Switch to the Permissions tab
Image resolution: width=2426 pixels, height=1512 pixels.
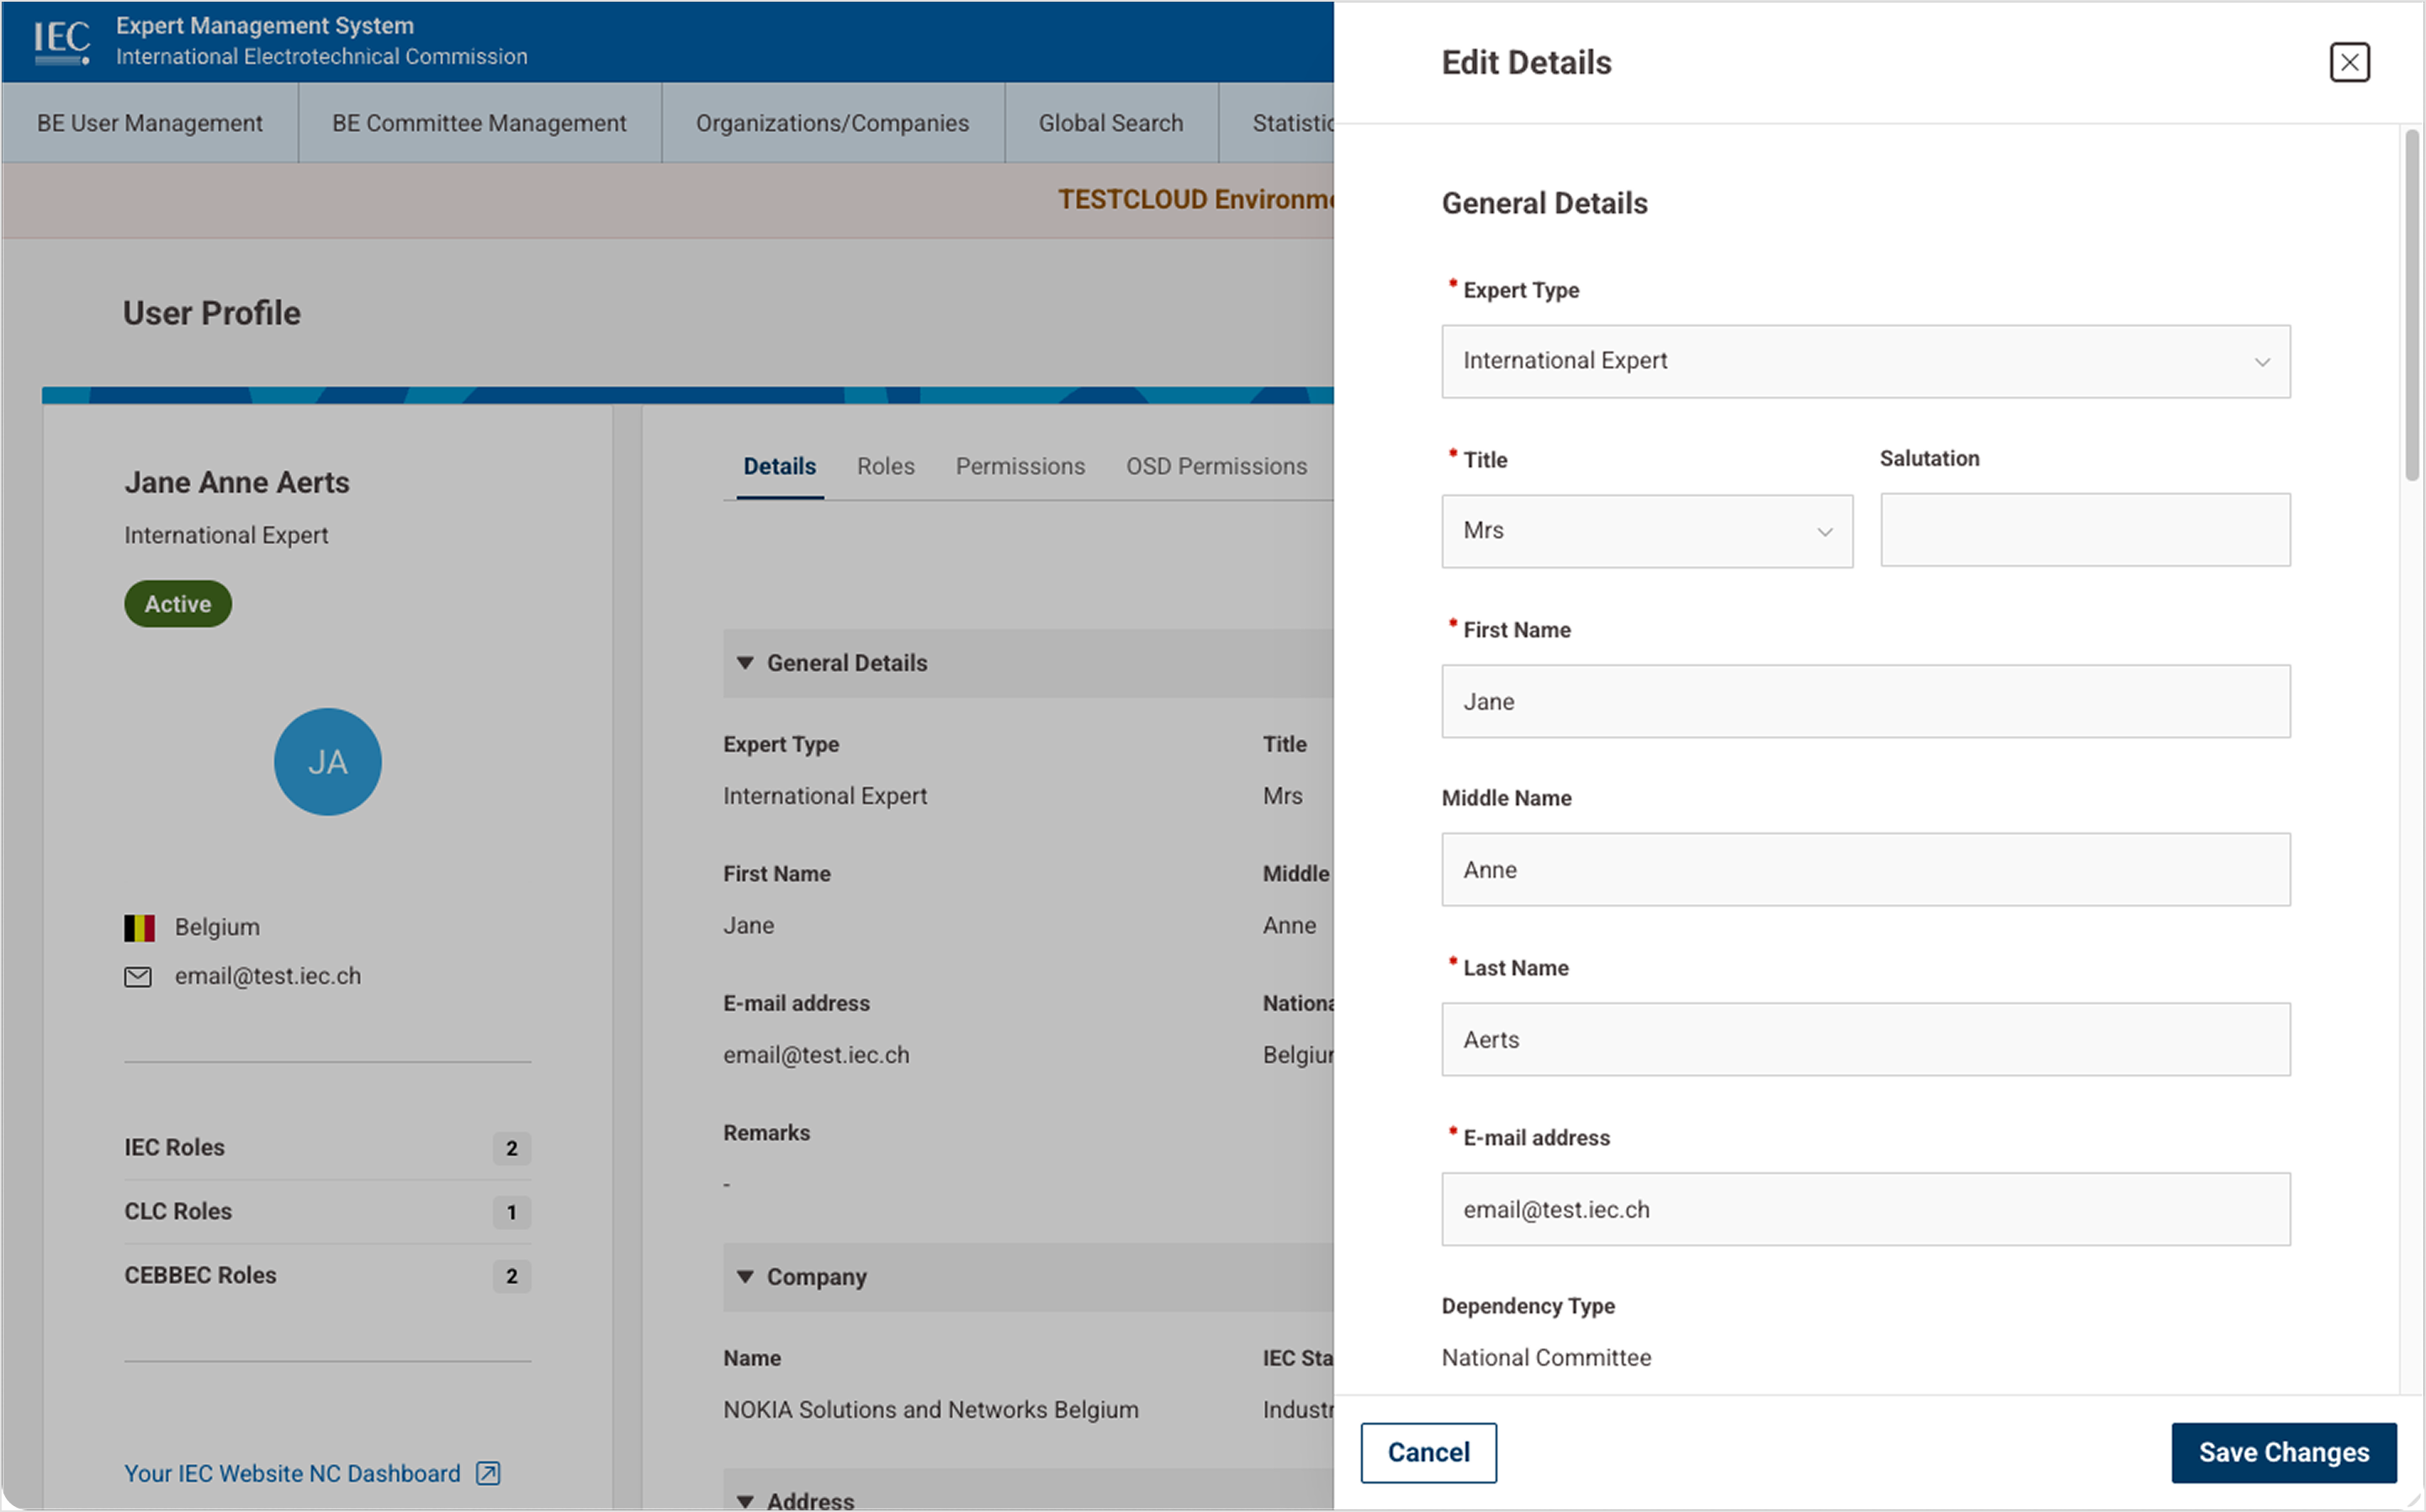click(x=1019, y=465)
